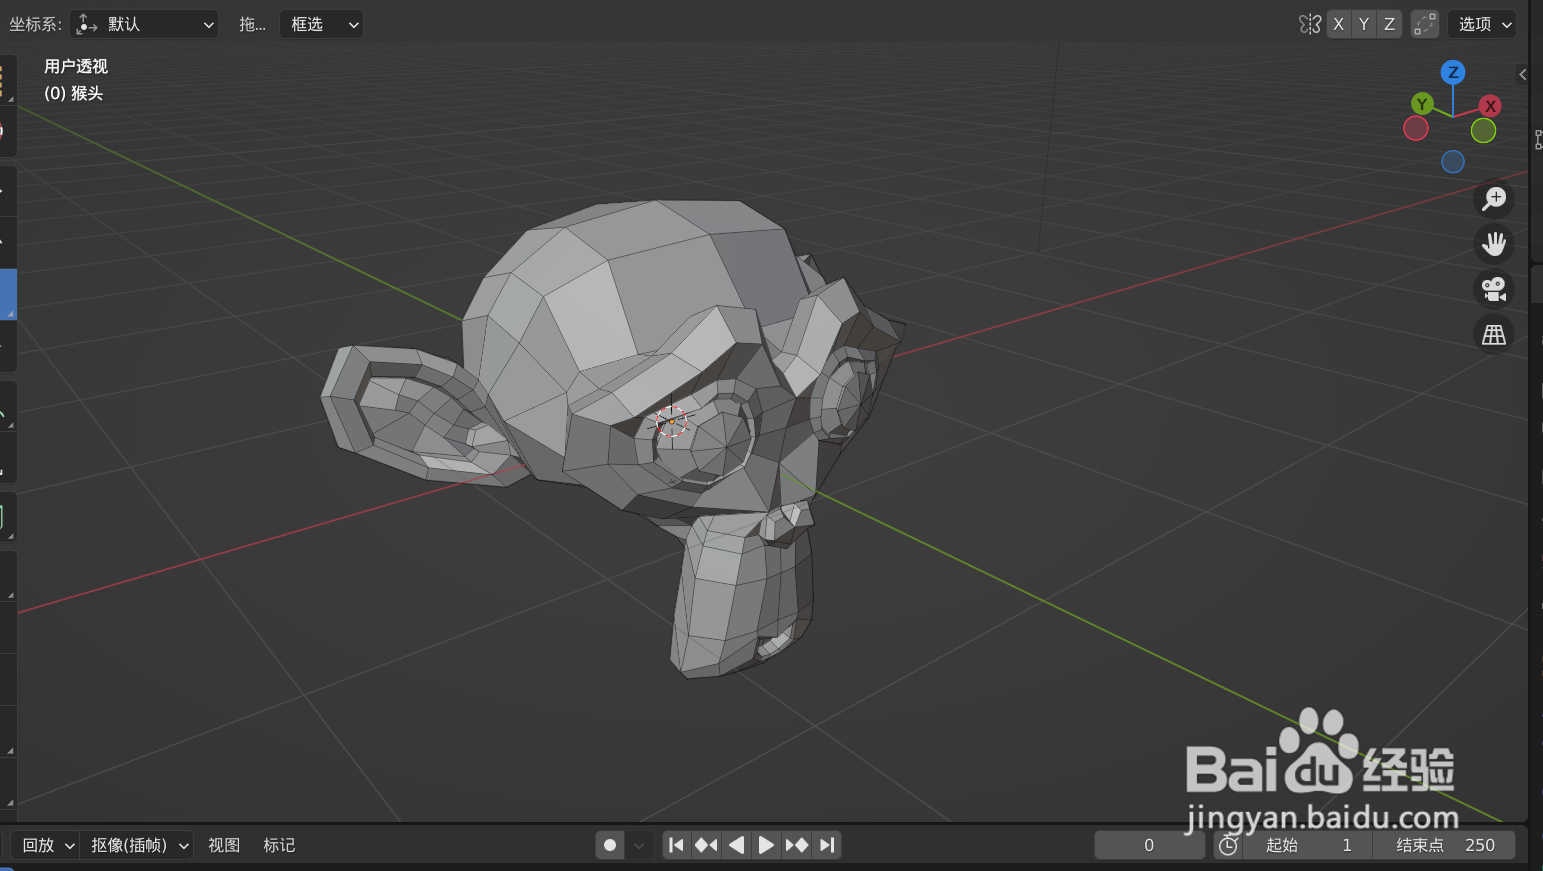Click the pan view hand icon
The width and height of the screenshot is (1543, 871).
pyautogui.click(x=1494, y=244)
